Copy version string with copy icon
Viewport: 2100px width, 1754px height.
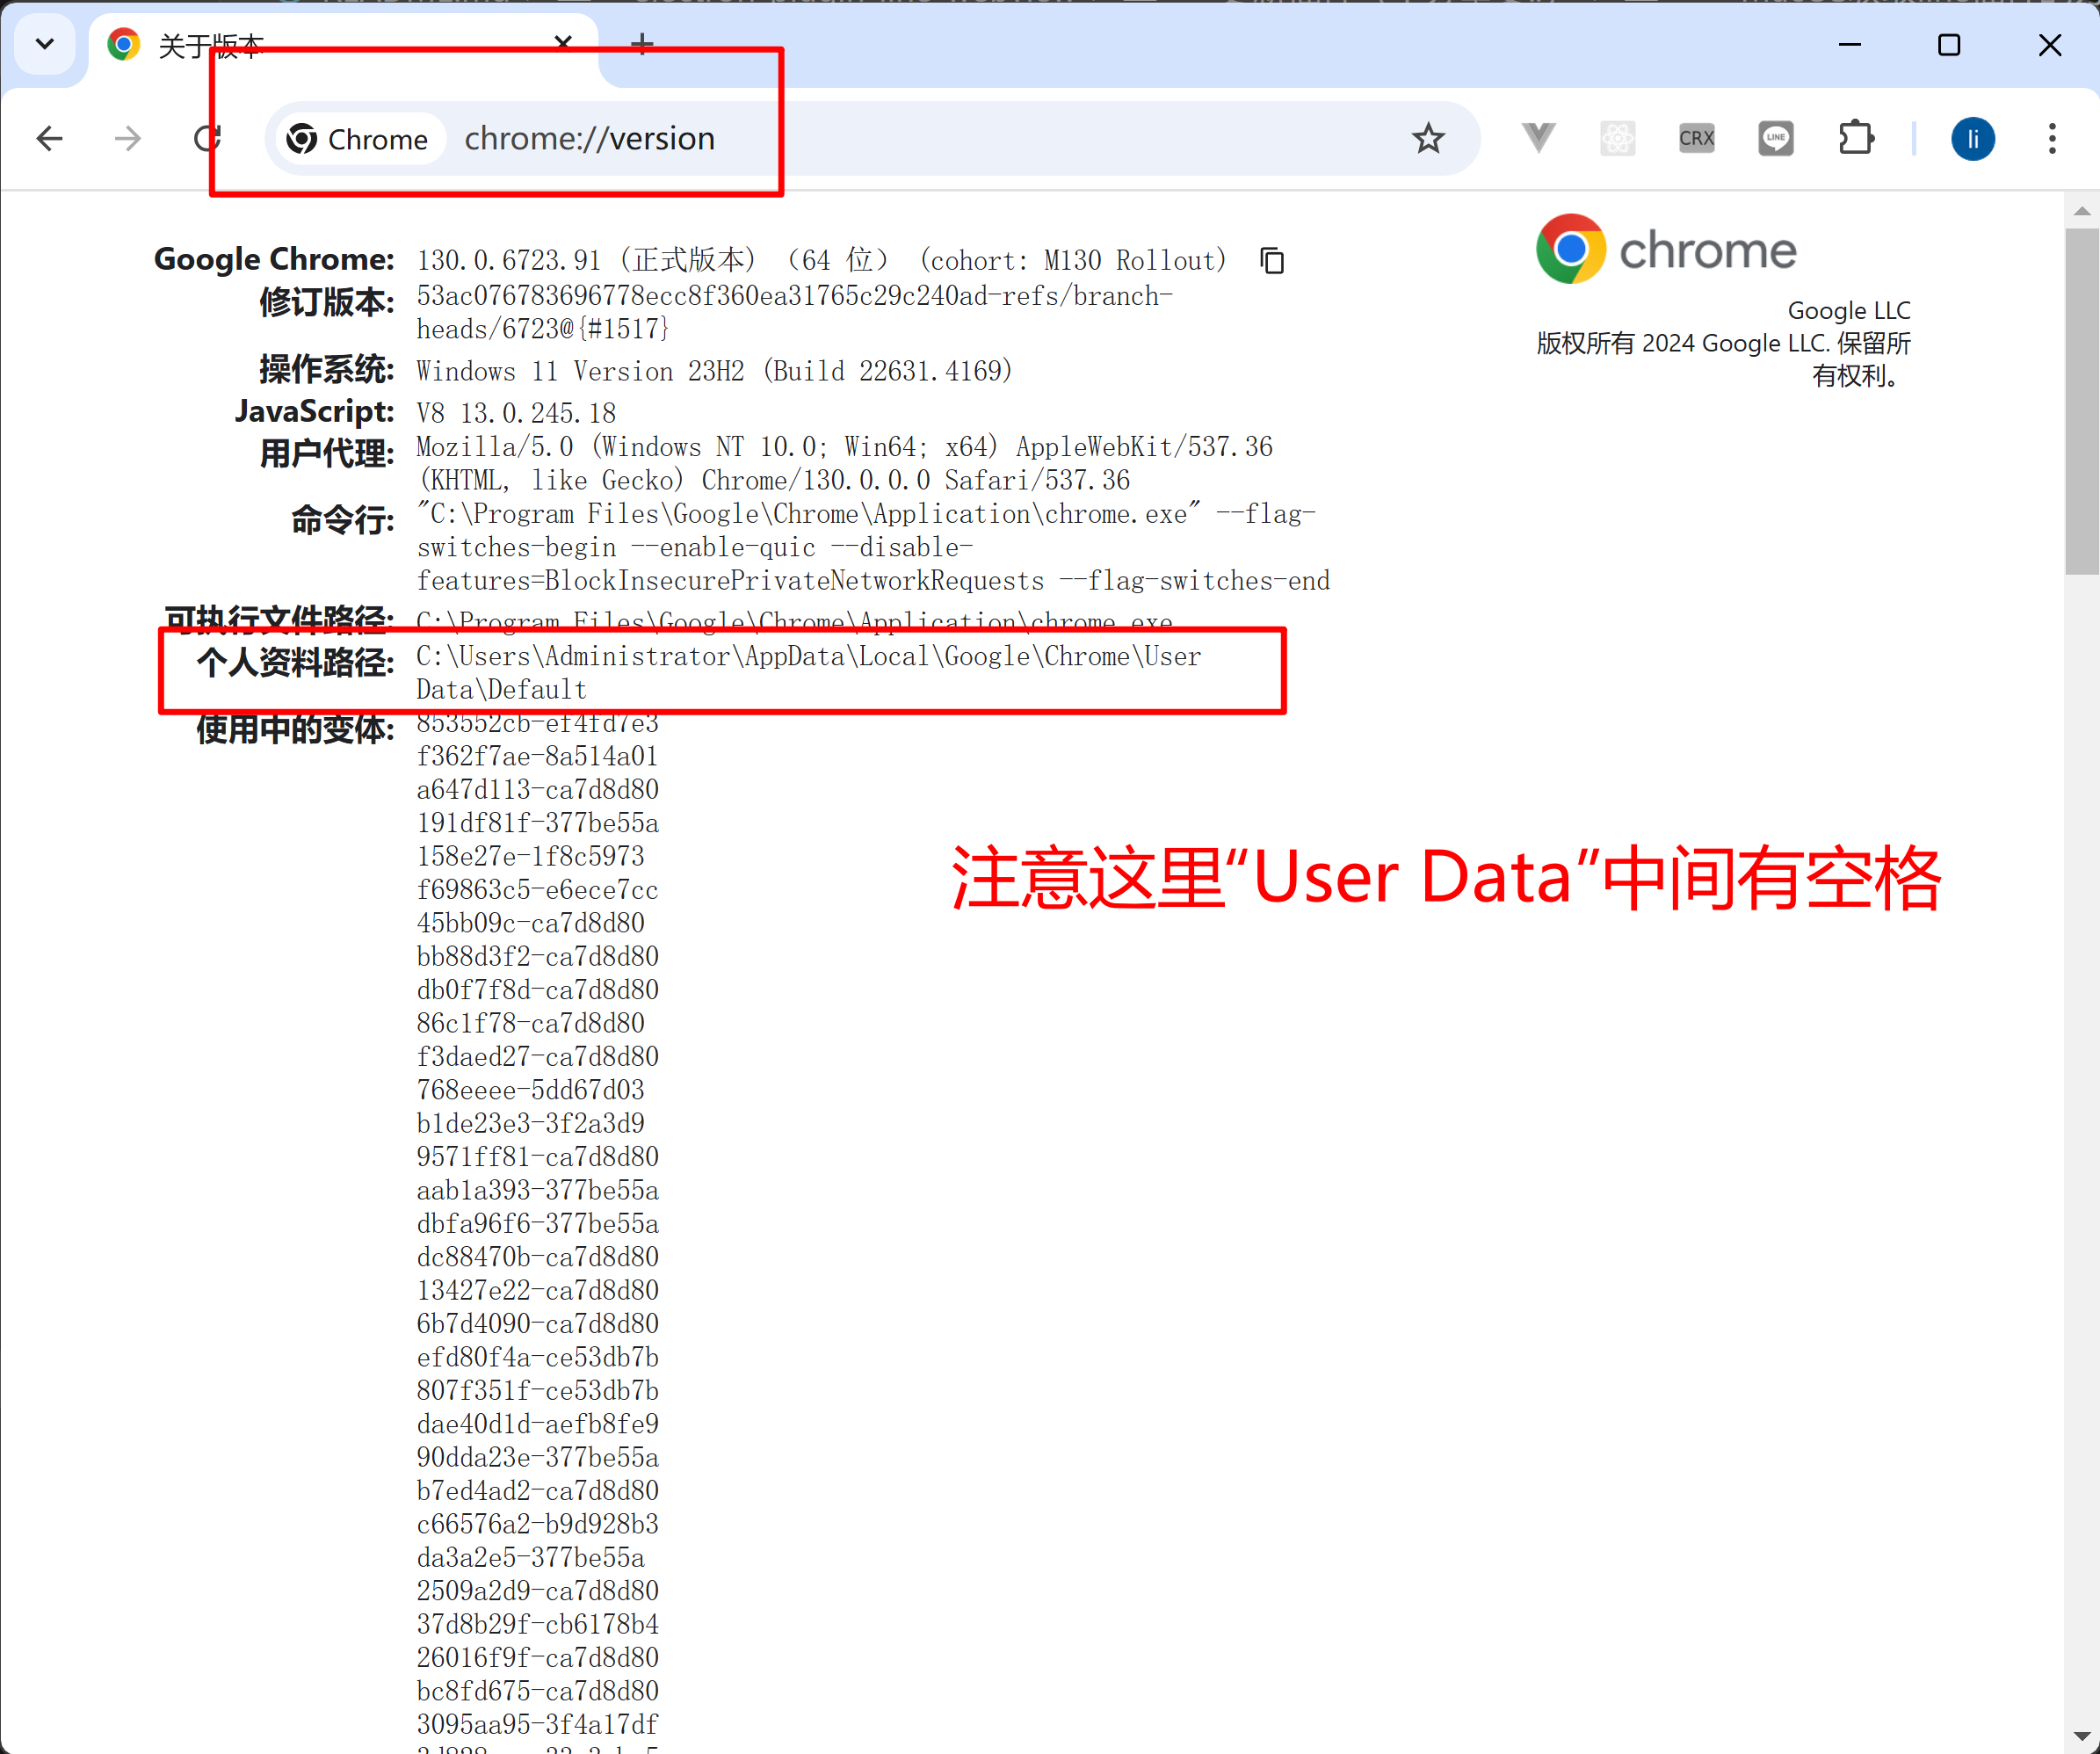[1272, 261]
